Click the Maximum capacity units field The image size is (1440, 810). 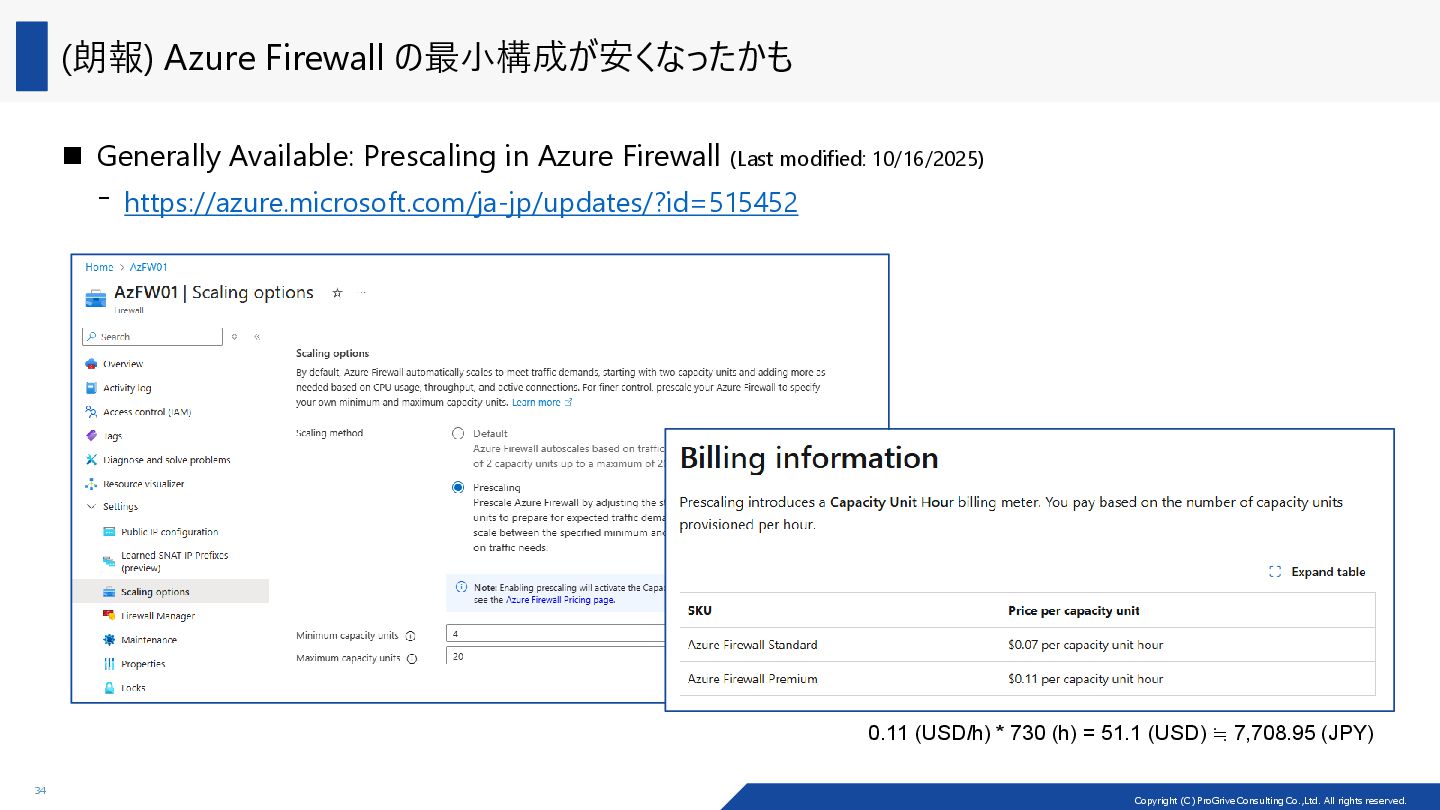coord(556,657)
